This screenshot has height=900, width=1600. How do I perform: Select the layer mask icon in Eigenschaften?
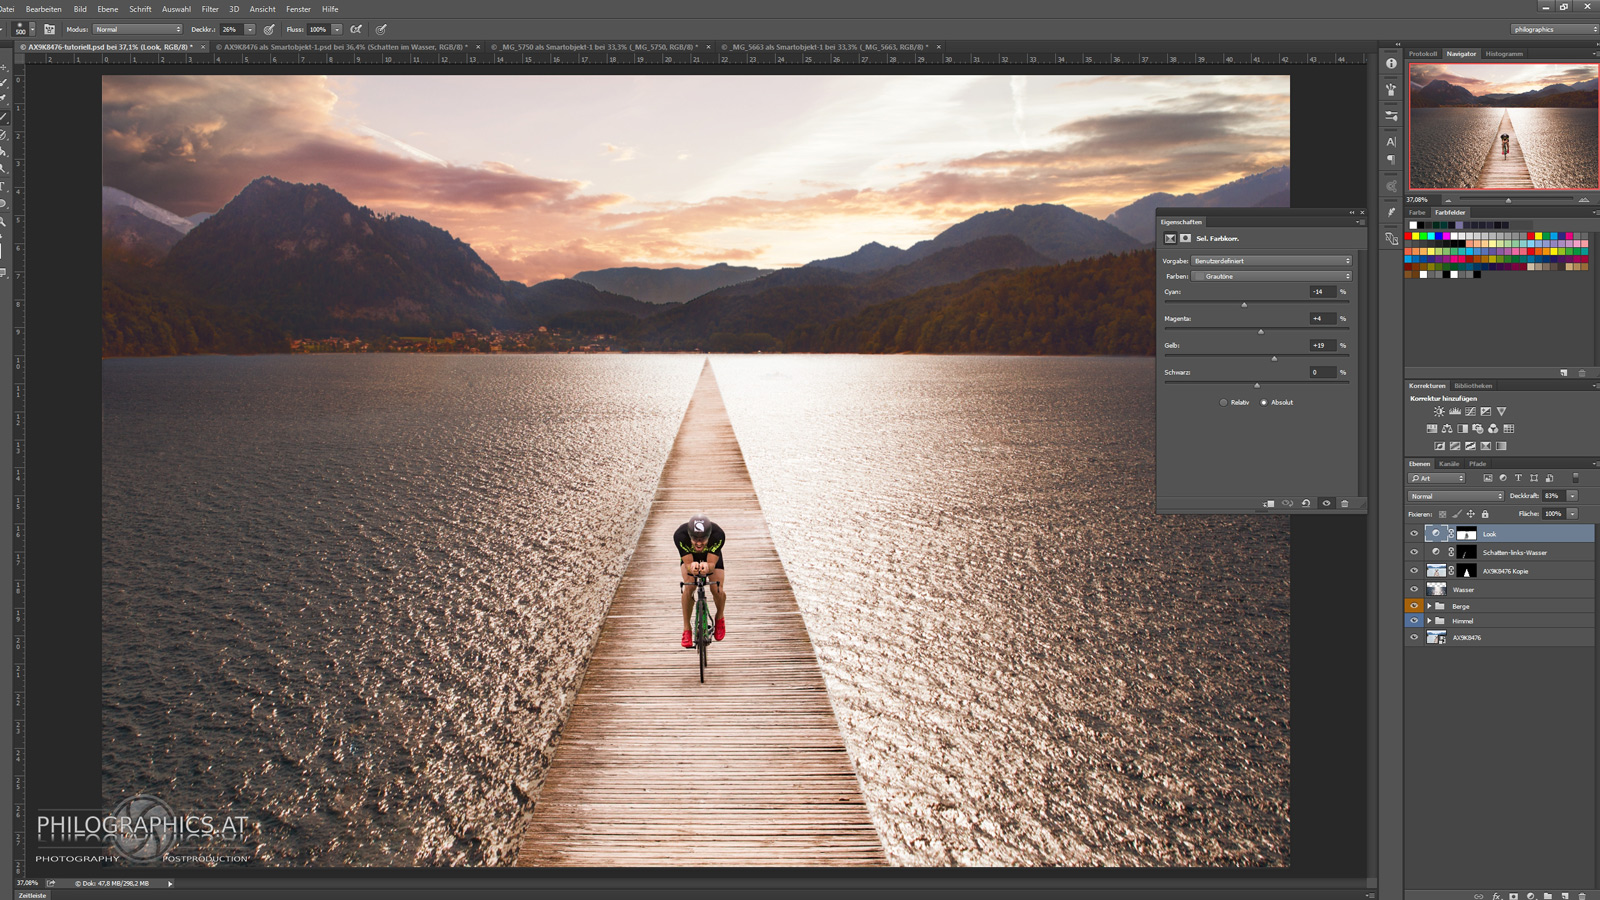pyautogui.click(x=1185, y=239)
